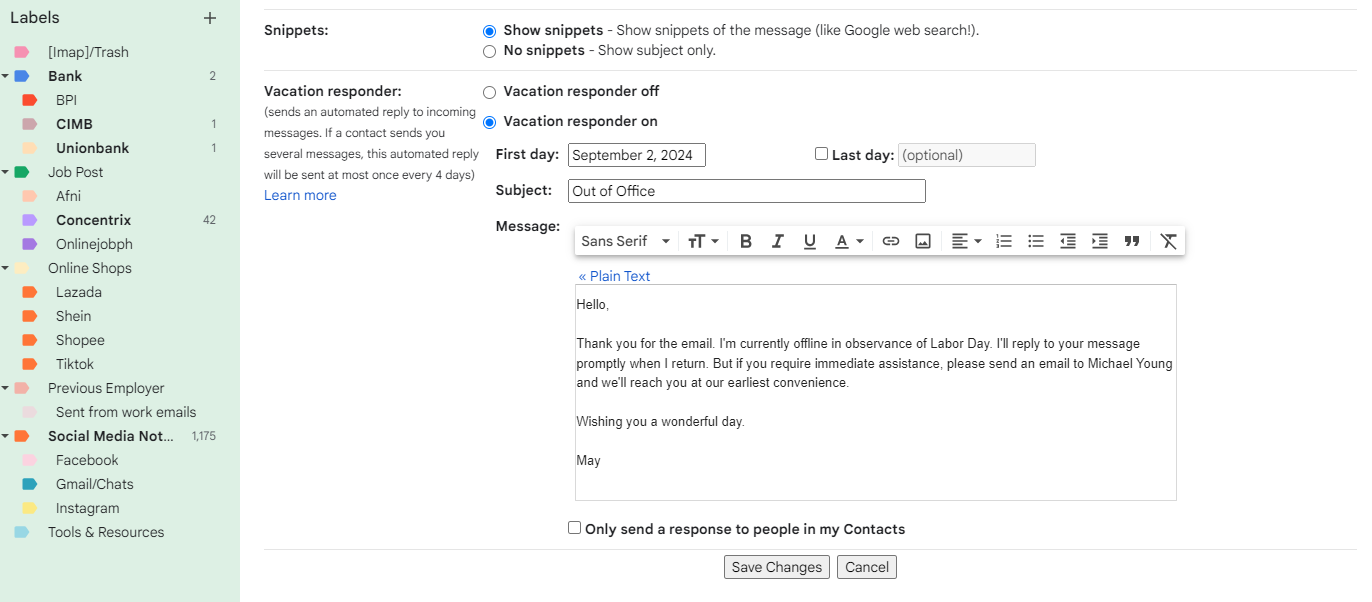Check Only send response to Contacts

pos(575,528)
